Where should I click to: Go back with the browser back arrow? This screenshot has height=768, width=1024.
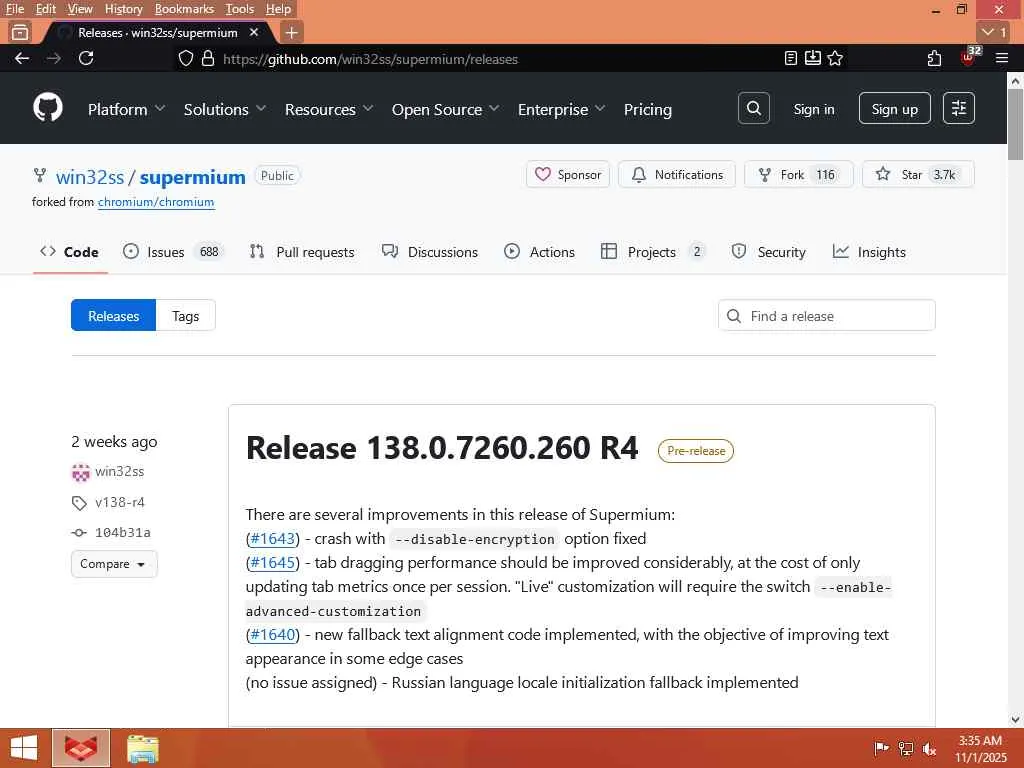point(22,59)
